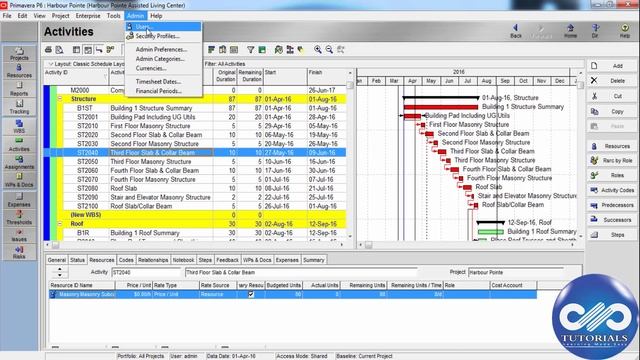The width and height of the screenshot is (640, 360).
Task: Toggle the Primary Resource checkbox for Masonry
Action: pos(251,294)
